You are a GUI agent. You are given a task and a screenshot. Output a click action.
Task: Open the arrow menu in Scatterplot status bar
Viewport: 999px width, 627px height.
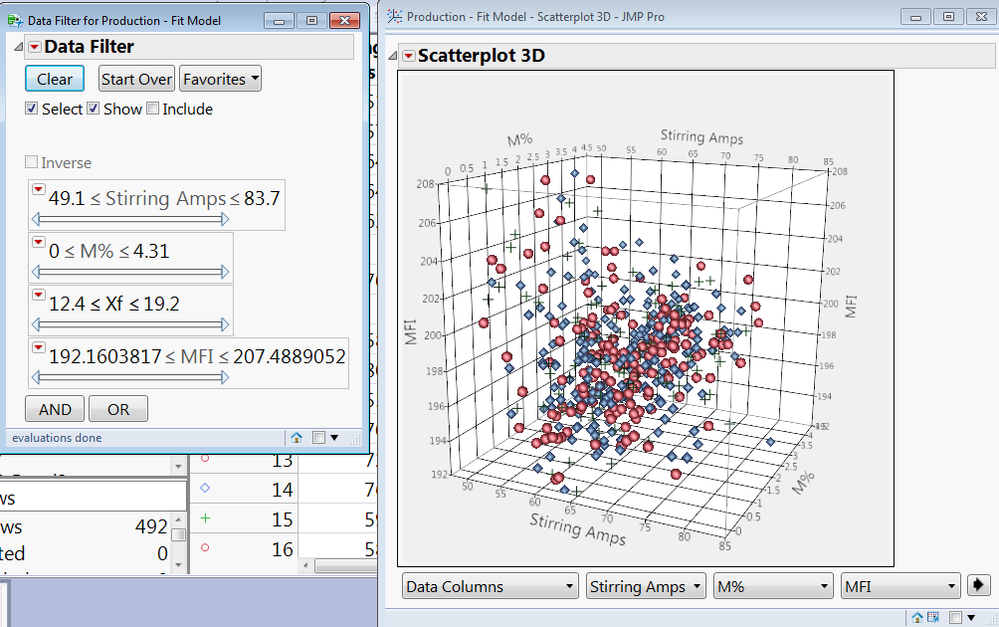coord(971,617)
